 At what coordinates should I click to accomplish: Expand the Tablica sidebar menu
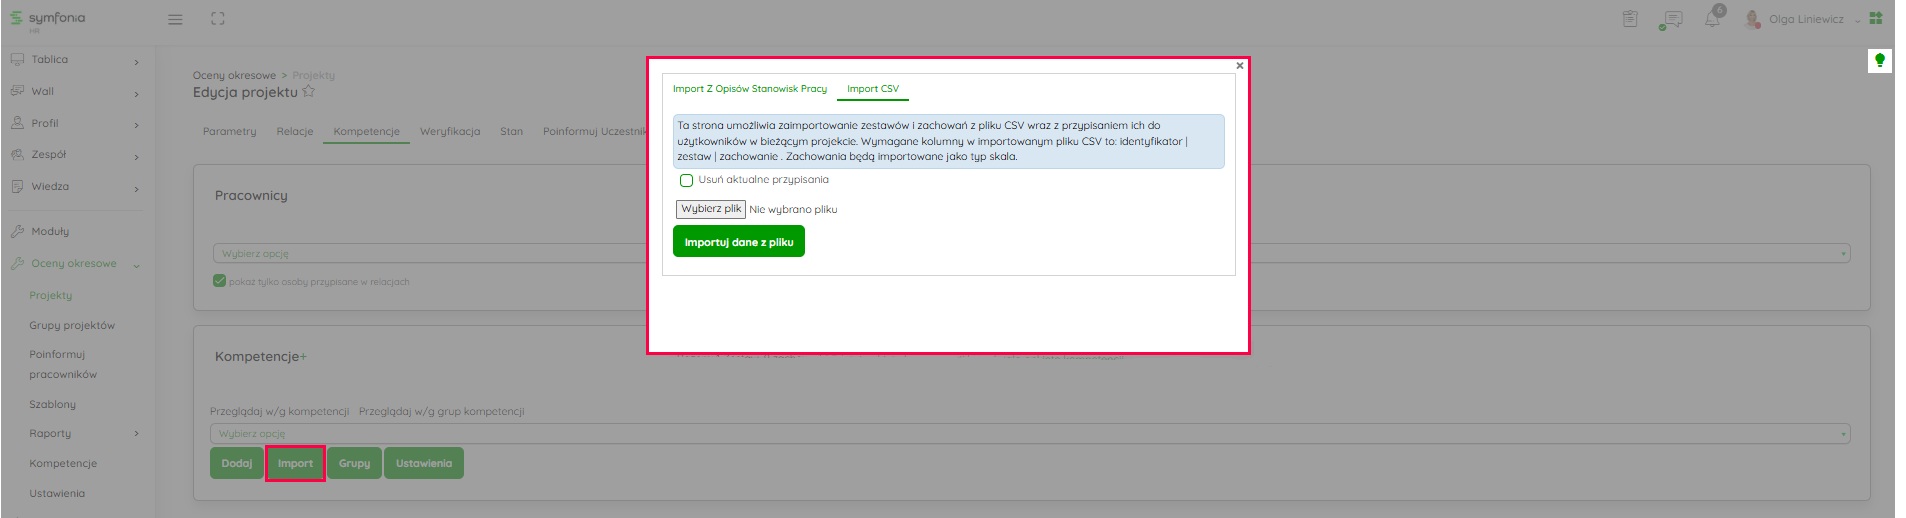[x=75, y=60]
